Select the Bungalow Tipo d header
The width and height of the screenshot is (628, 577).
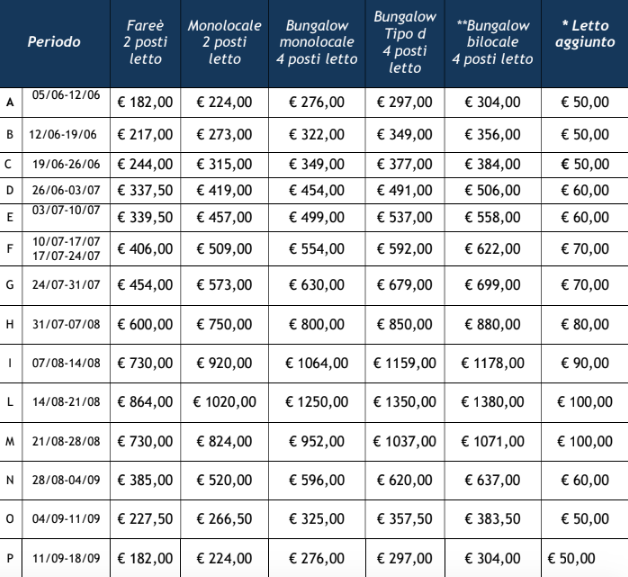click(405, 42)
